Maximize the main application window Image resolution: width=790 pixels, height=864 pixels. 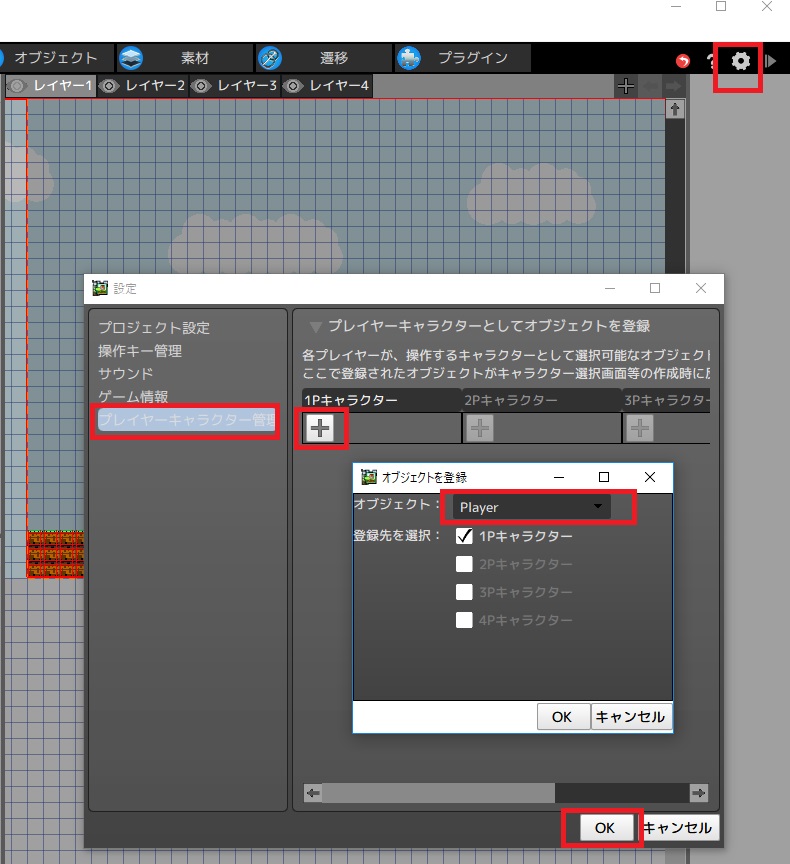[x=721, y=6]
